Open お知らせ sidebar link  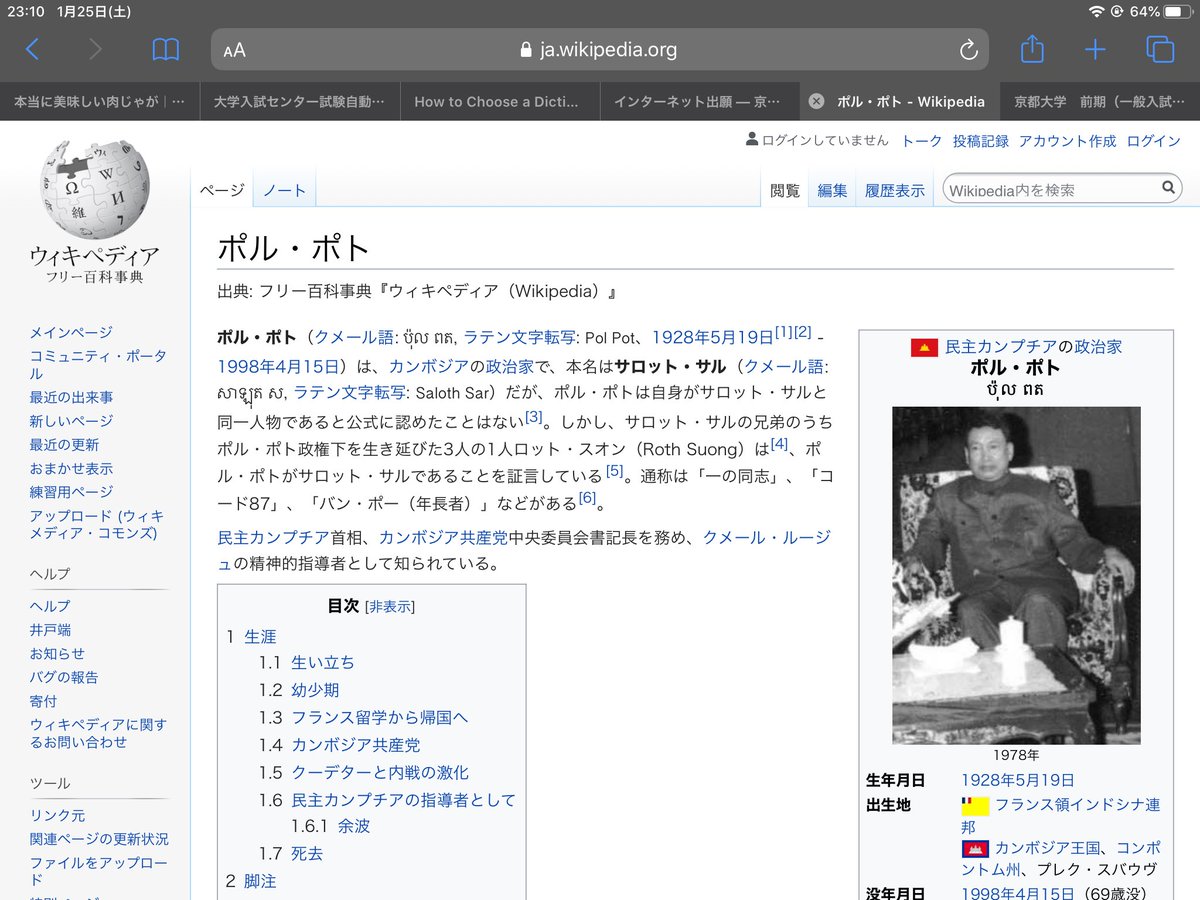(x=57, y=653)
